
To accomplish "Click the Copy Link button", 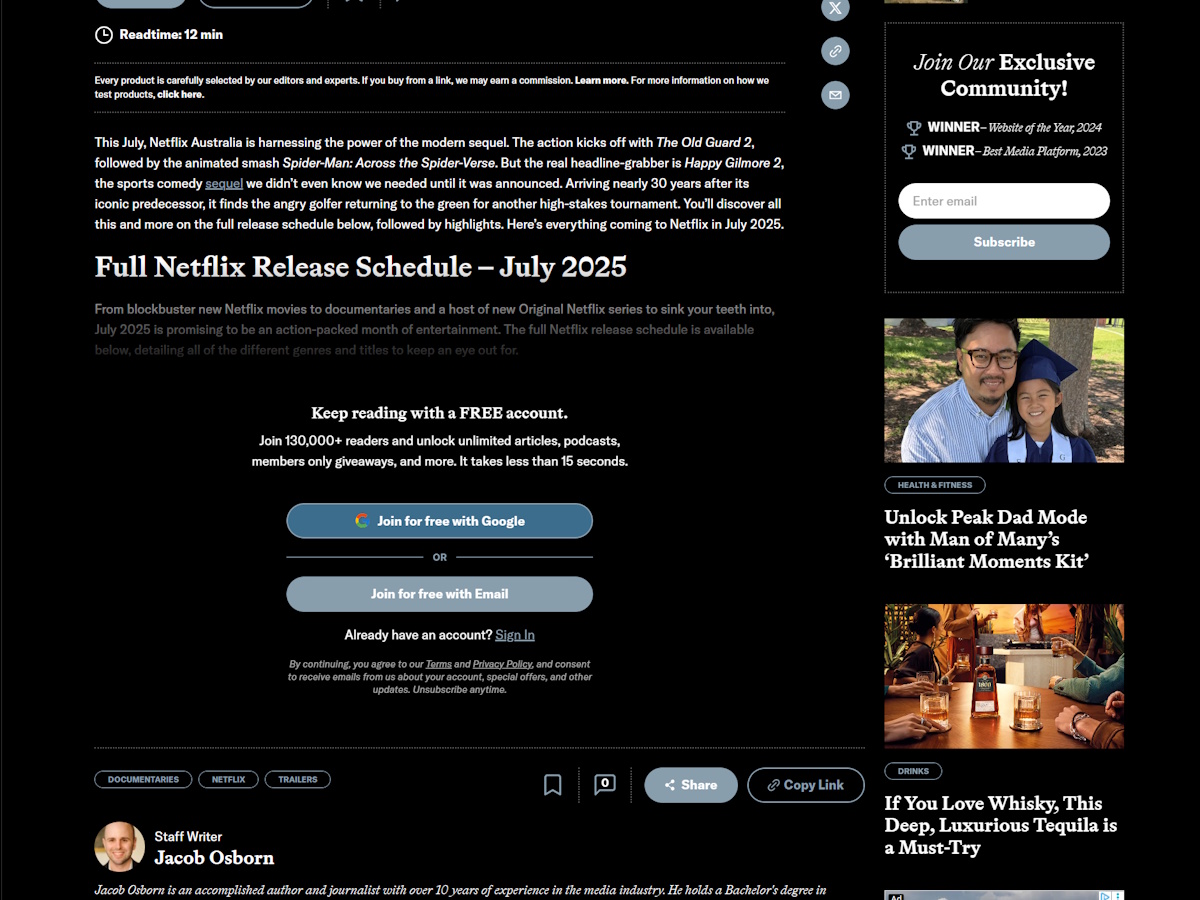I will (x=806, y=785).
